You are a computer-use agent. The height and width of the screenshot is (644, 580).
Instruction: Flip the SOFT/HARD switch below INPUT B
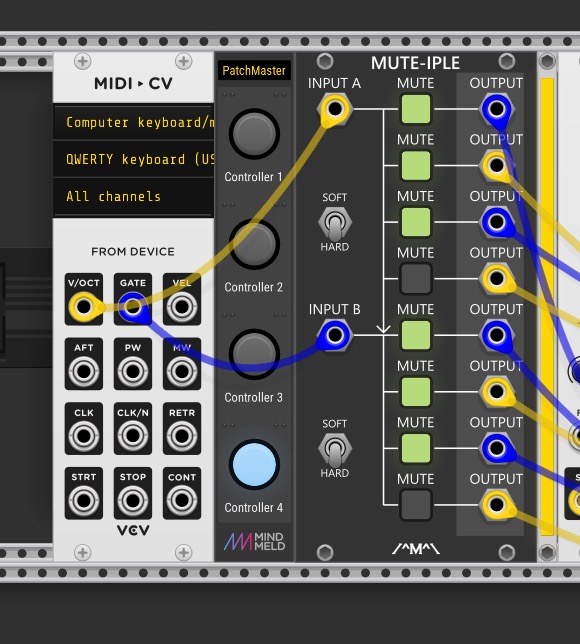(335, 448)
